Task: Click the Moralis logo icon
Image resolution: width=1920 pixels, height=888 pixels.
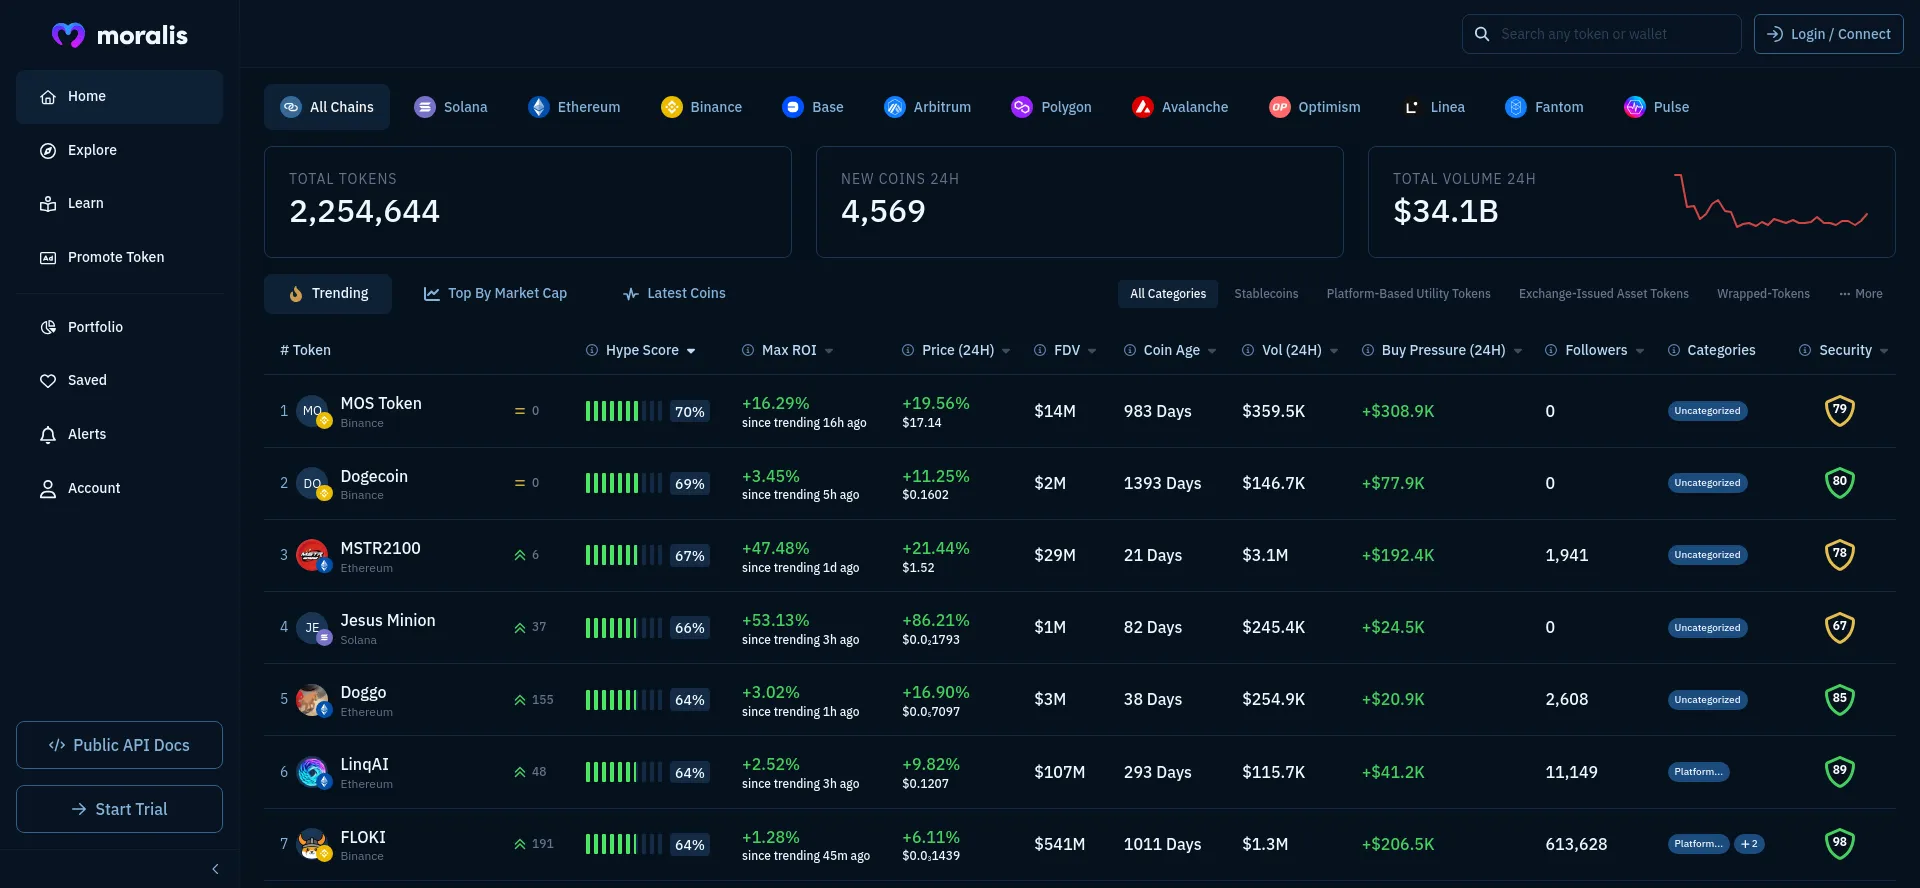Action: point(68,35)
